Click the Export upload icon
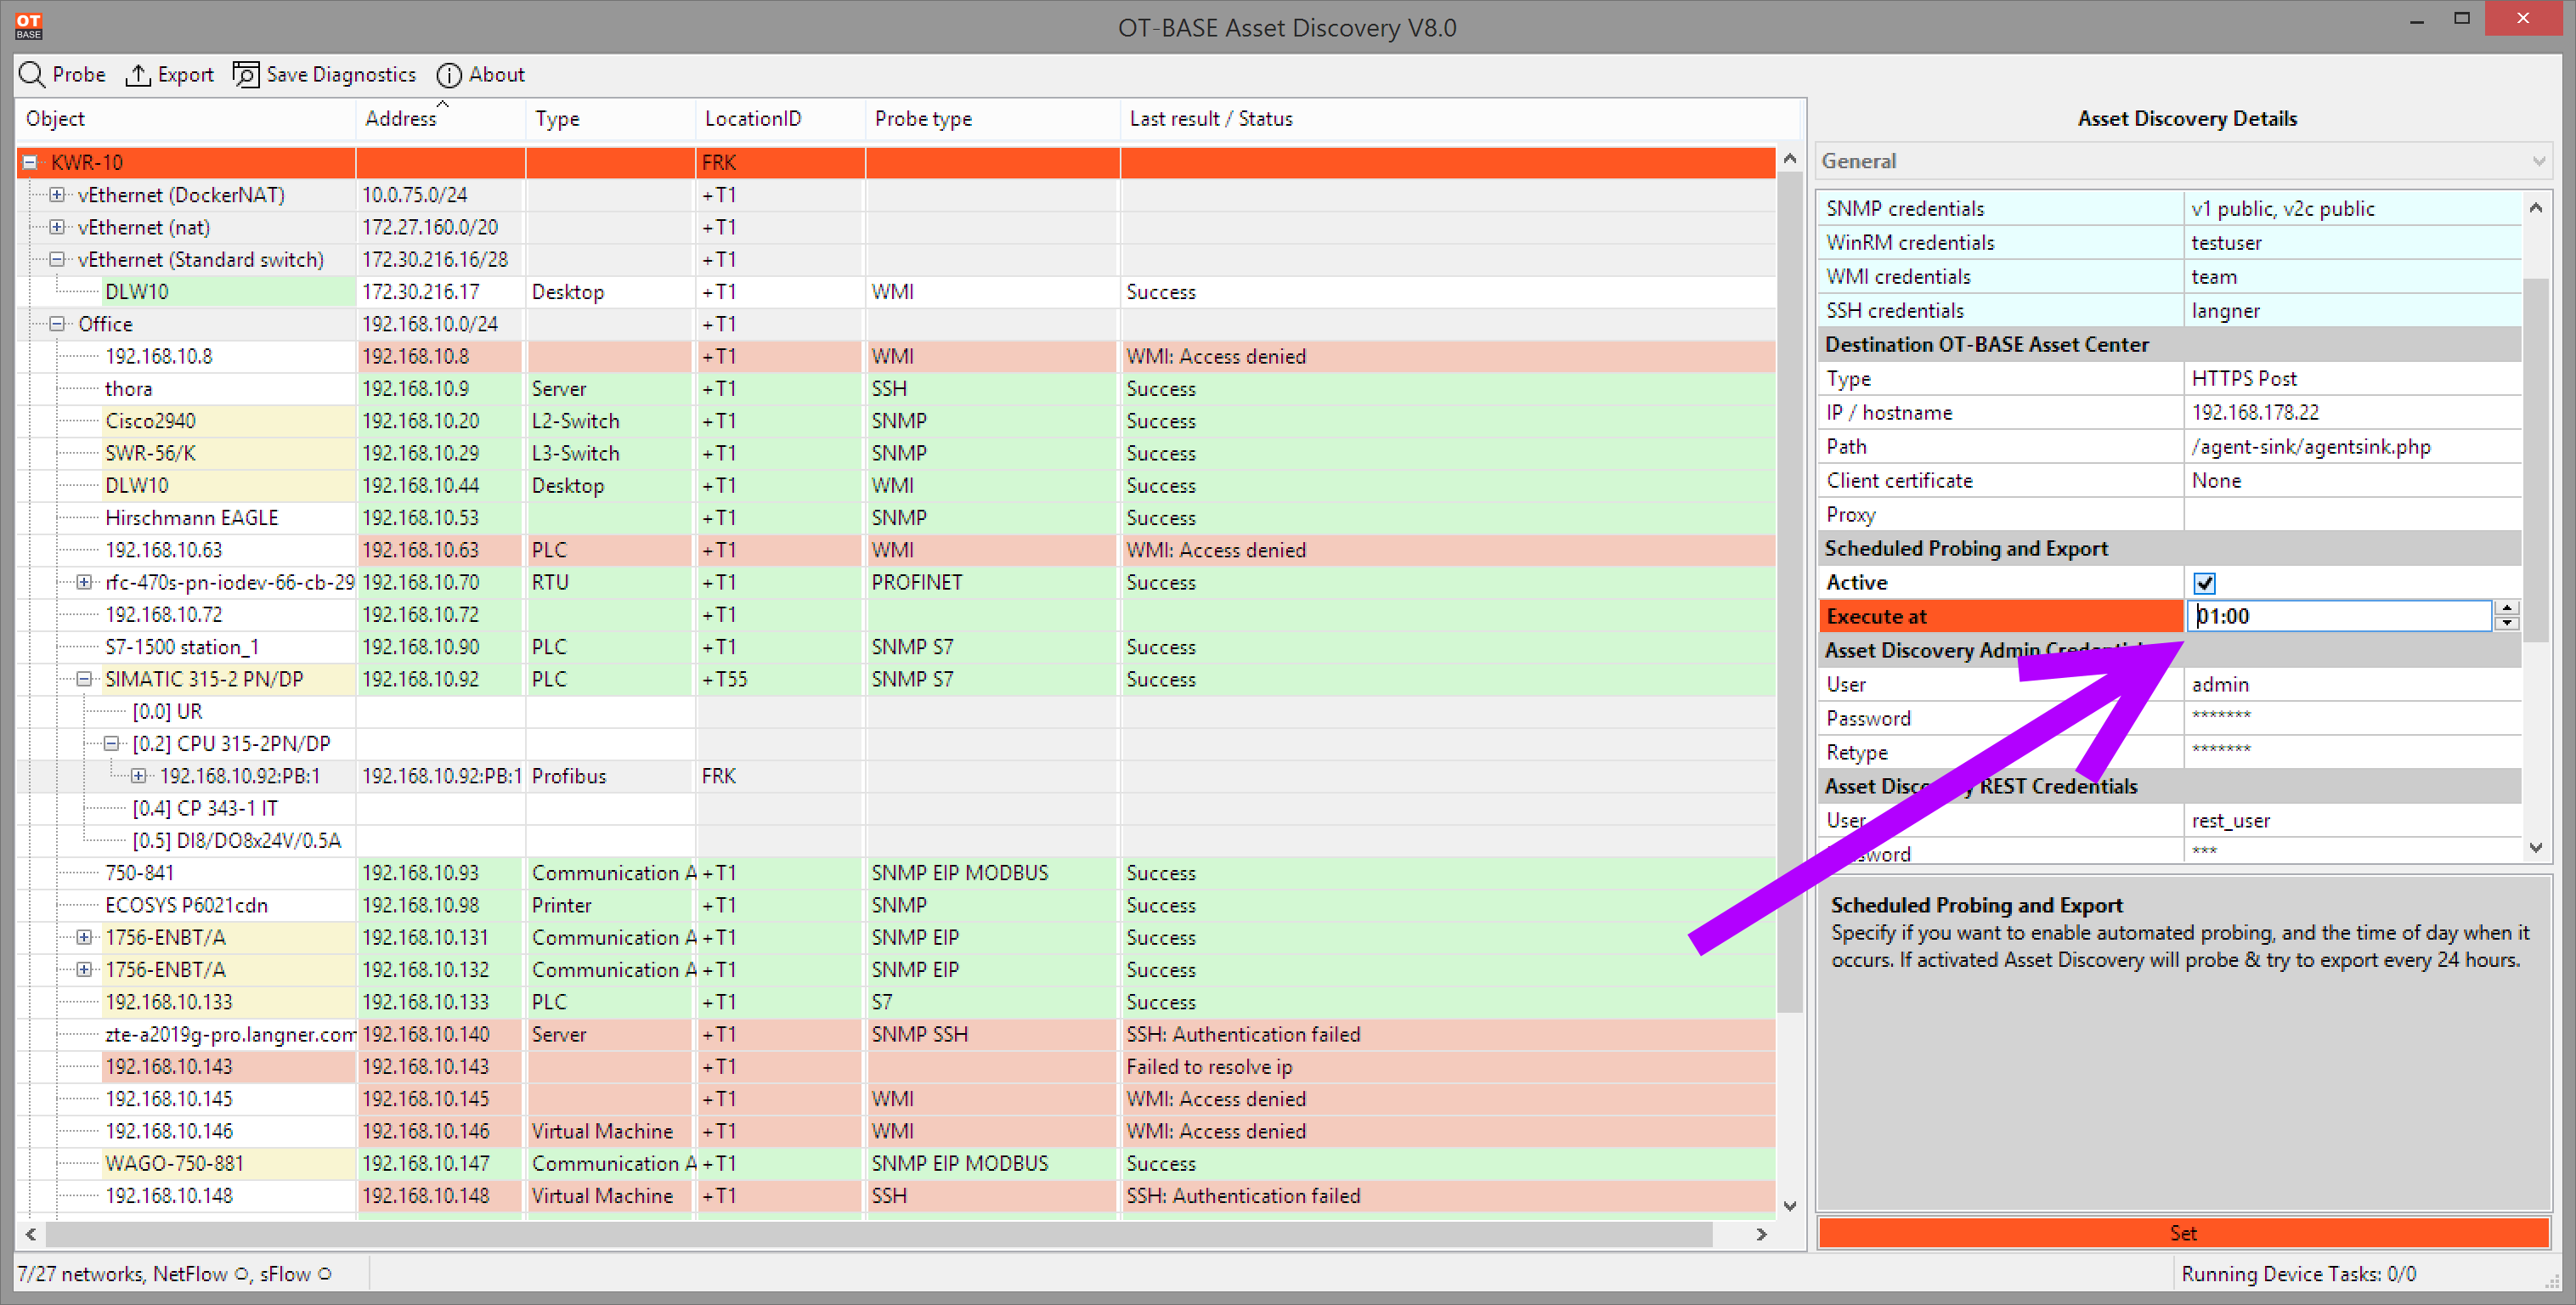Image resolution: width=2576 pixels, height=1305 pixels. (137, 75)
